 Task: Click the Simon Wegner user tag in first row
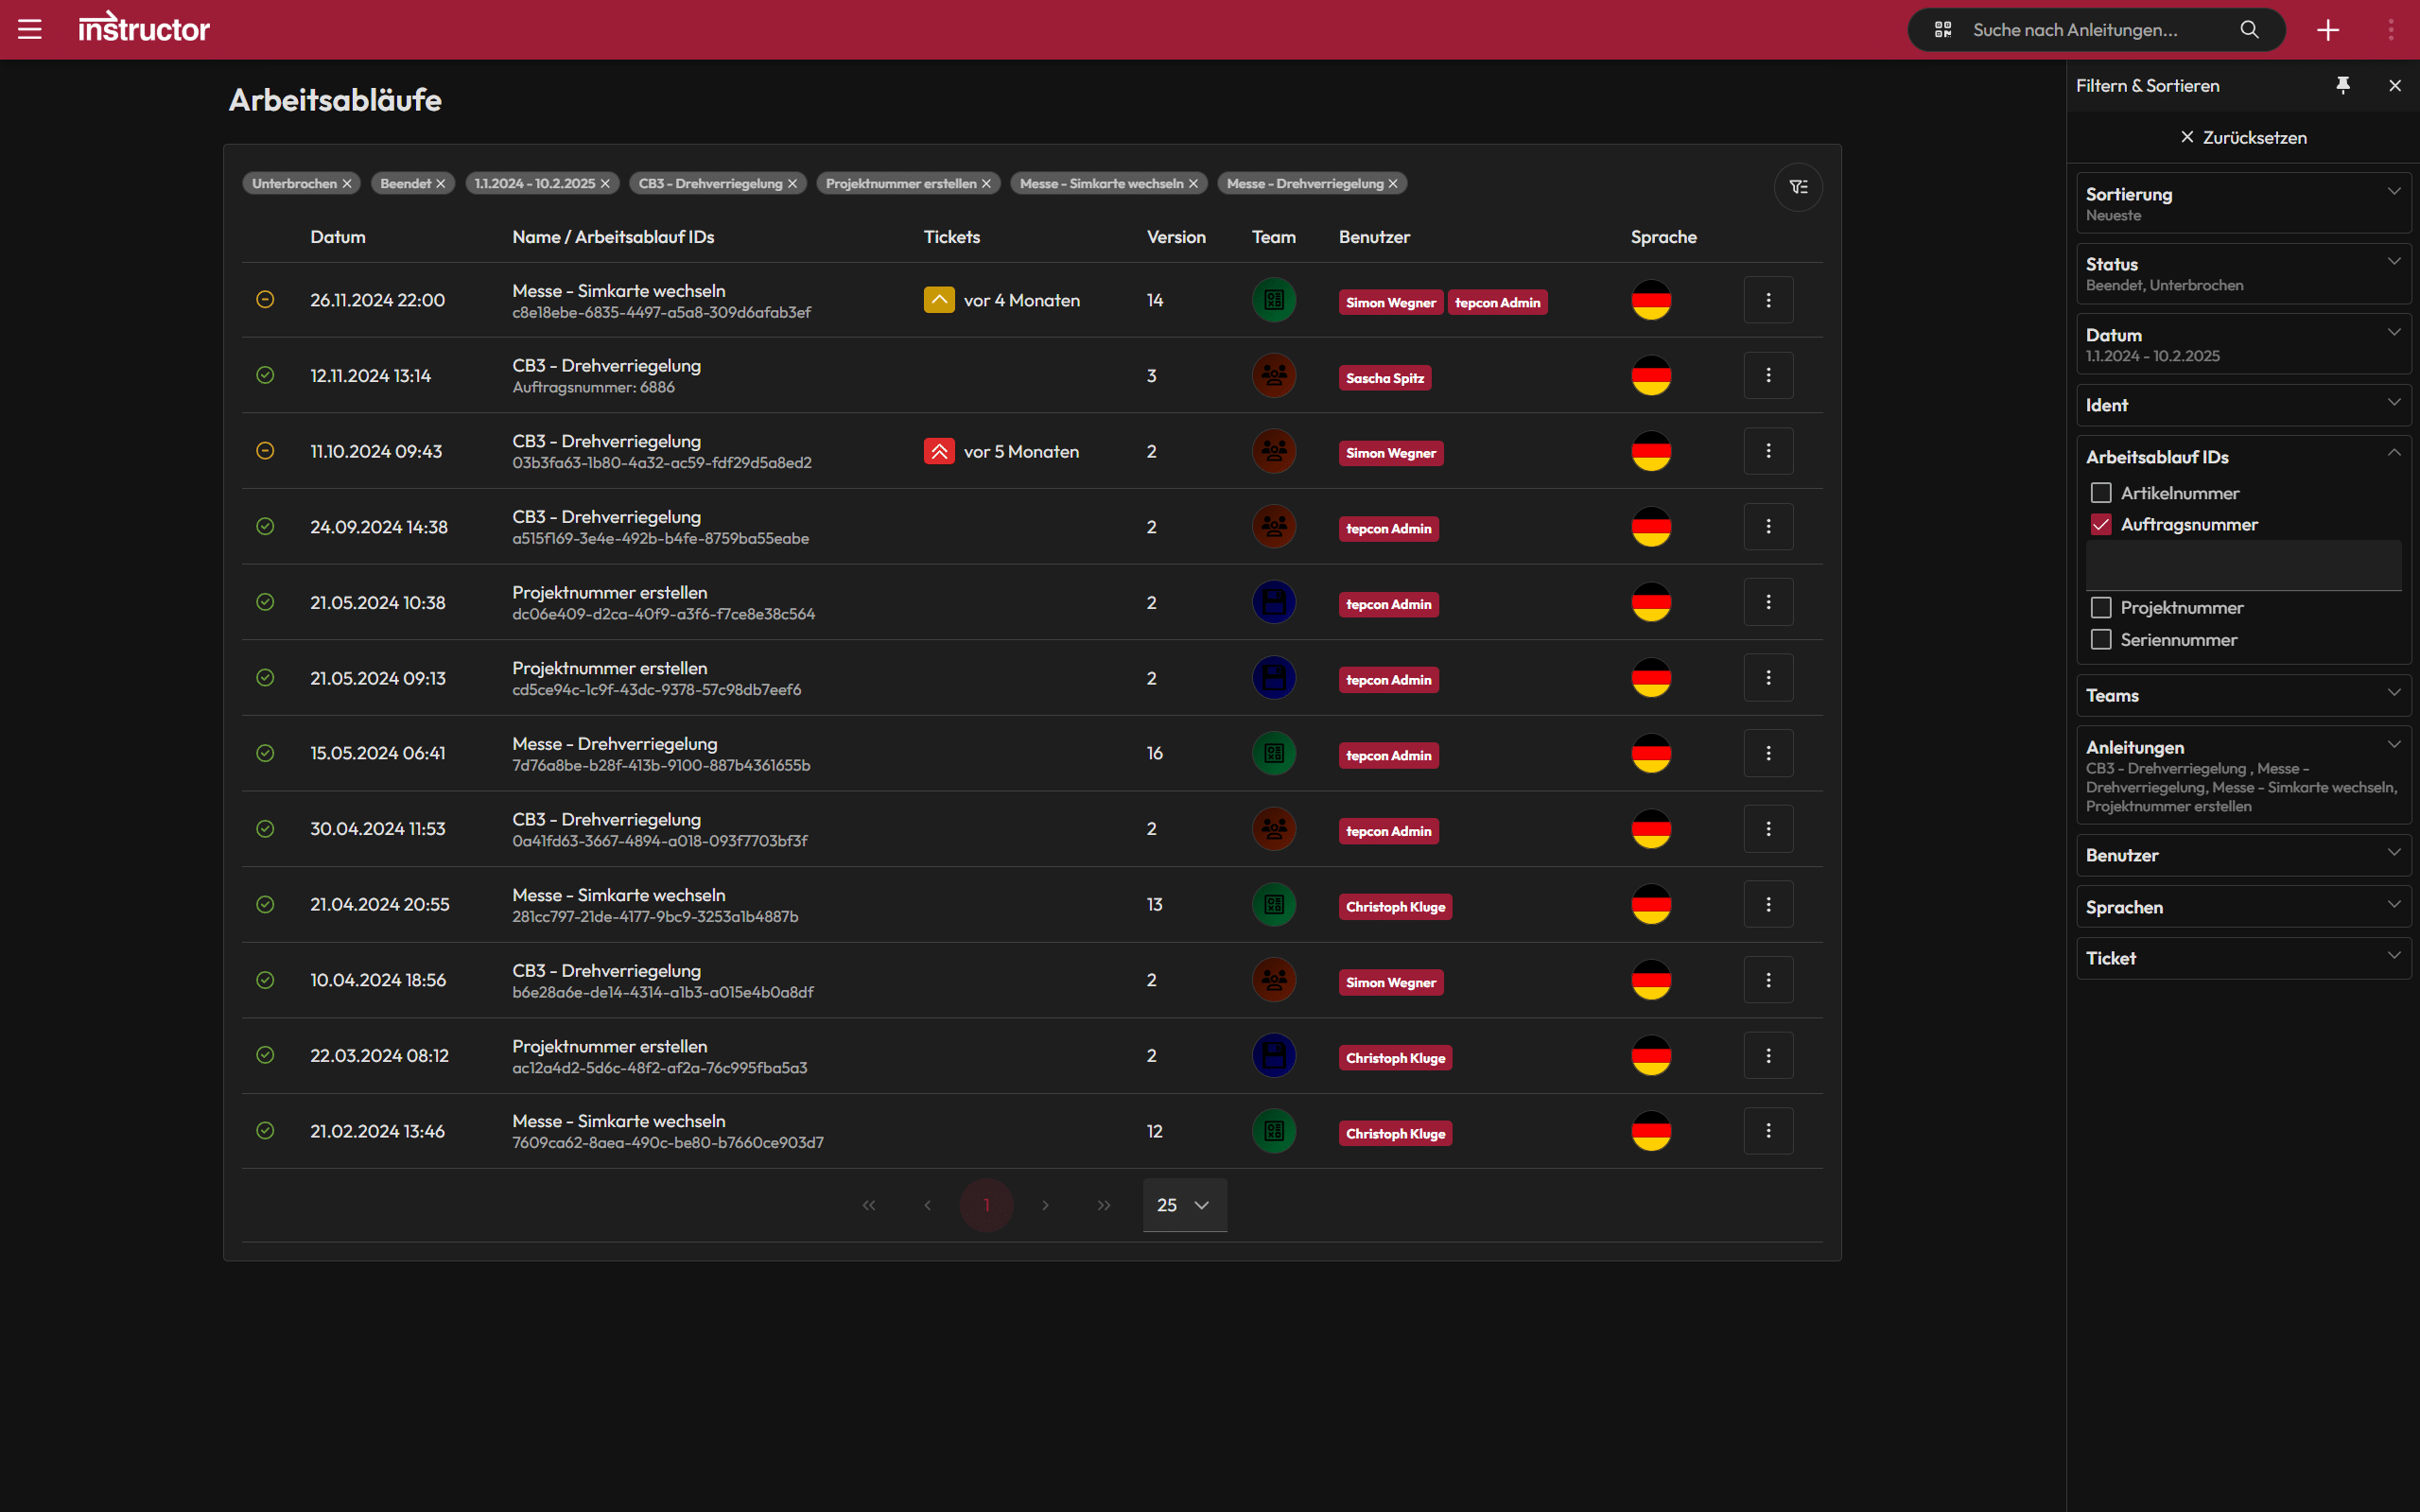(1390, 302)
